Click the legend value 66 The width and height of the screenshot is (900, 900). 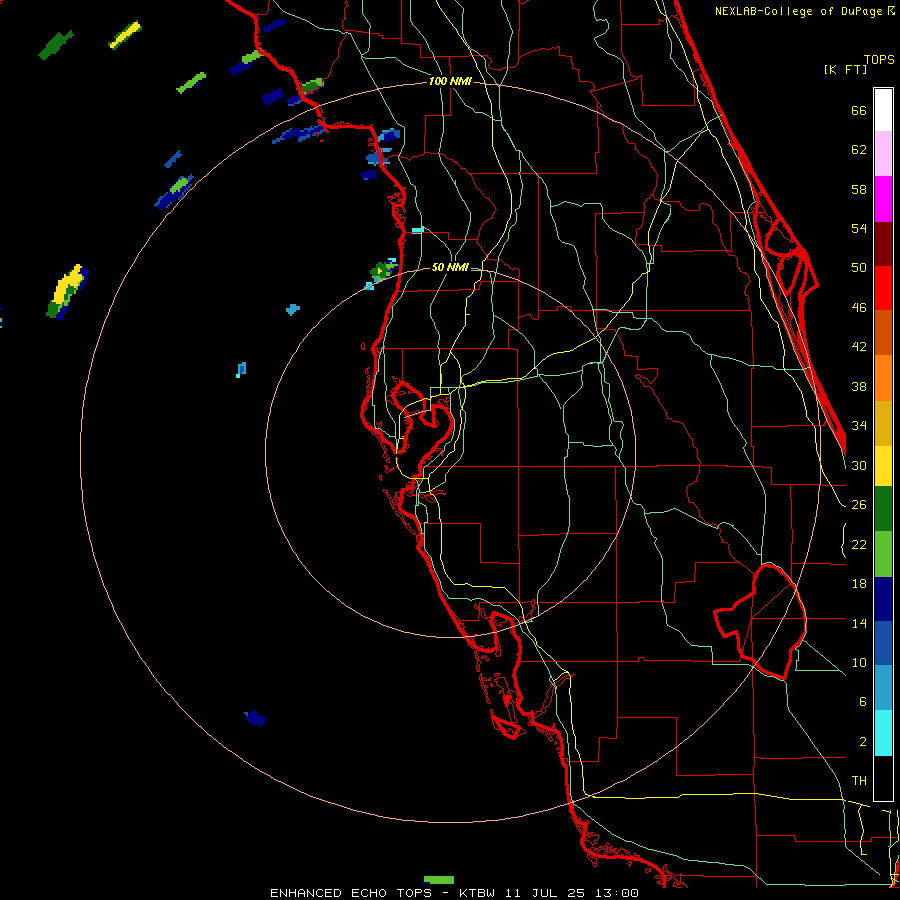[859, 110]
